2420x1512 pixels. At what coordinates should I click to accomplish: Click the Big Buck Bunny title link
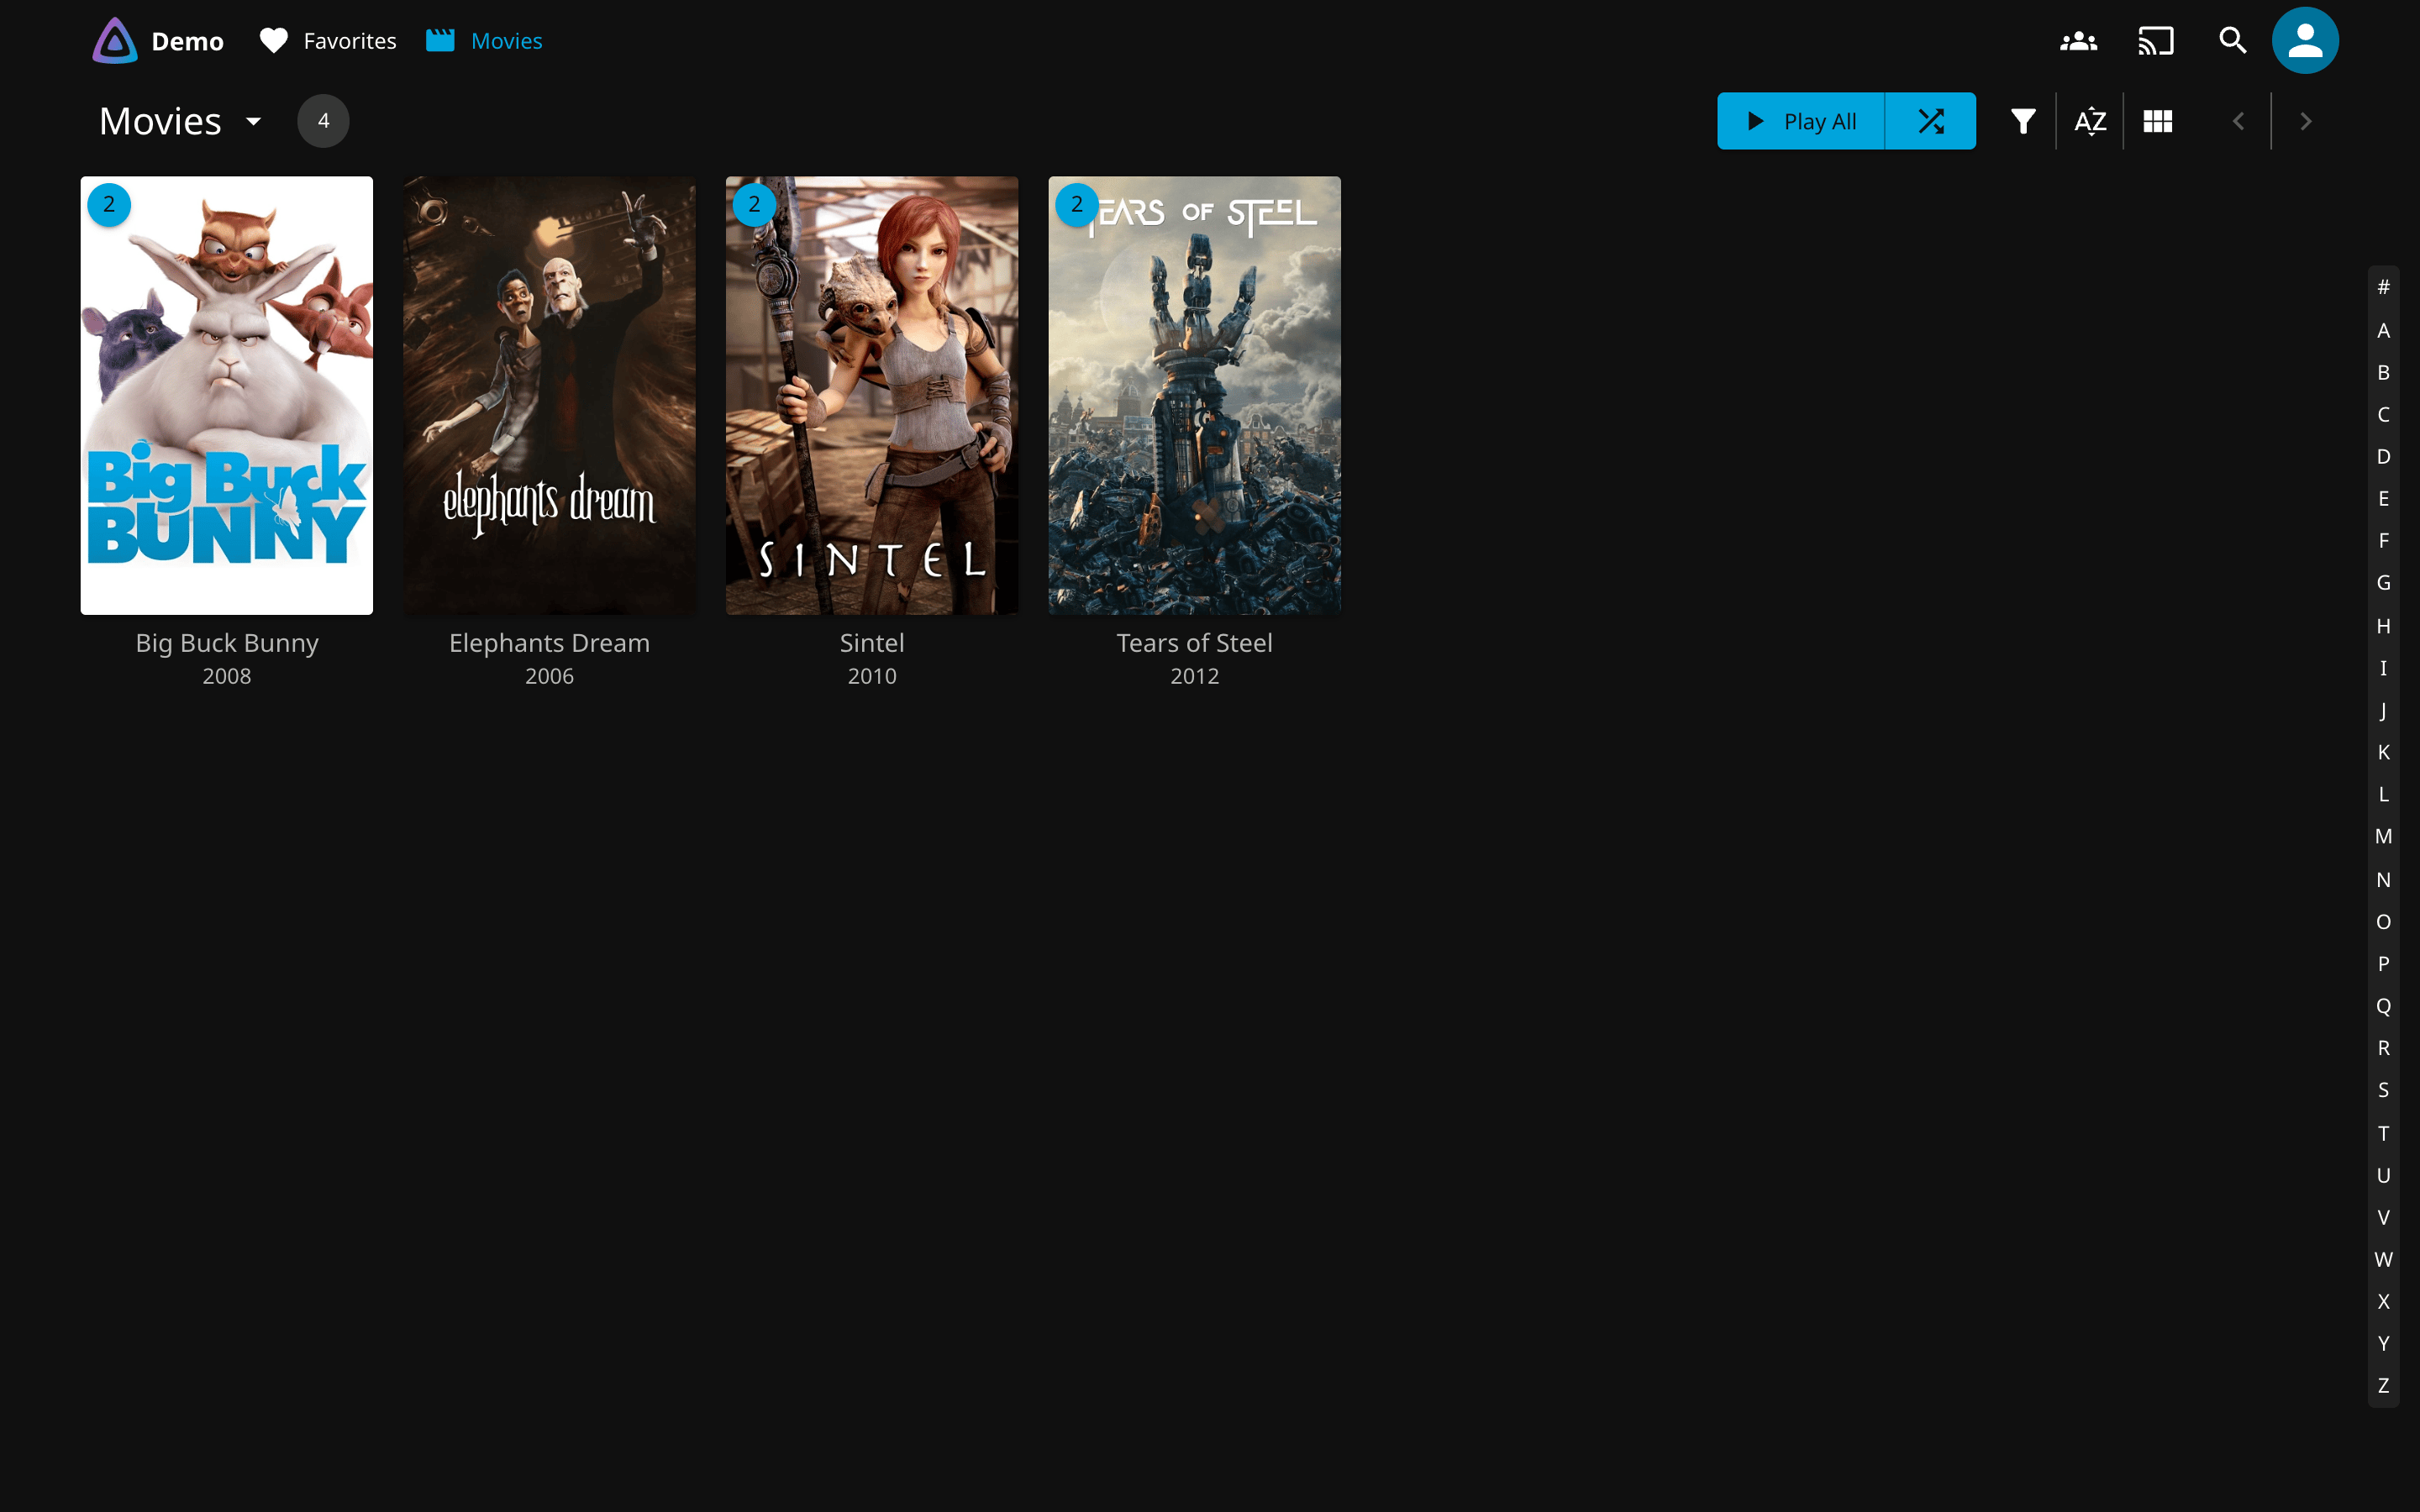pos(227,643)
